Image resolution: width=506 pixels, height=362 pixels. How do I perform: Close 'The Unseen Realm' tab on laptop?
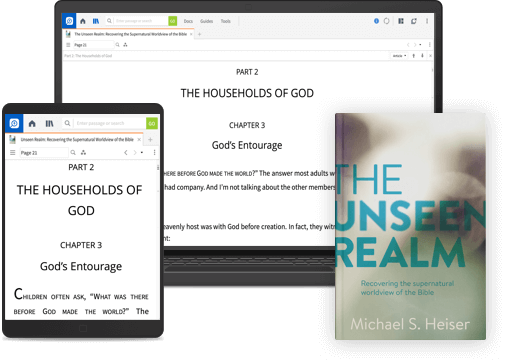click(191, 34)
